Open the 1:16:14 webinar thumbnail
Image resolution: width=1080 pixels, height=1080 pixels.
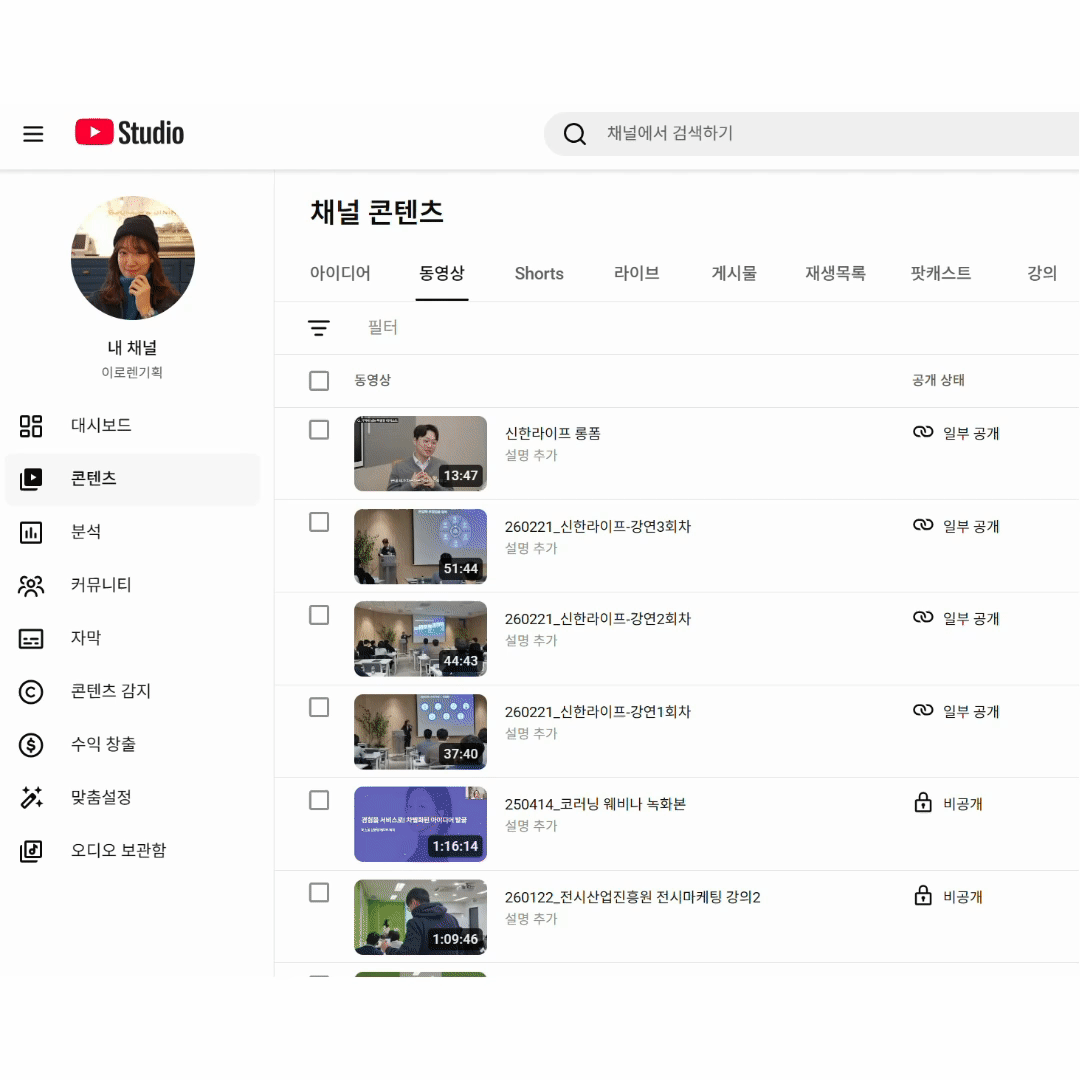(420, 824)
